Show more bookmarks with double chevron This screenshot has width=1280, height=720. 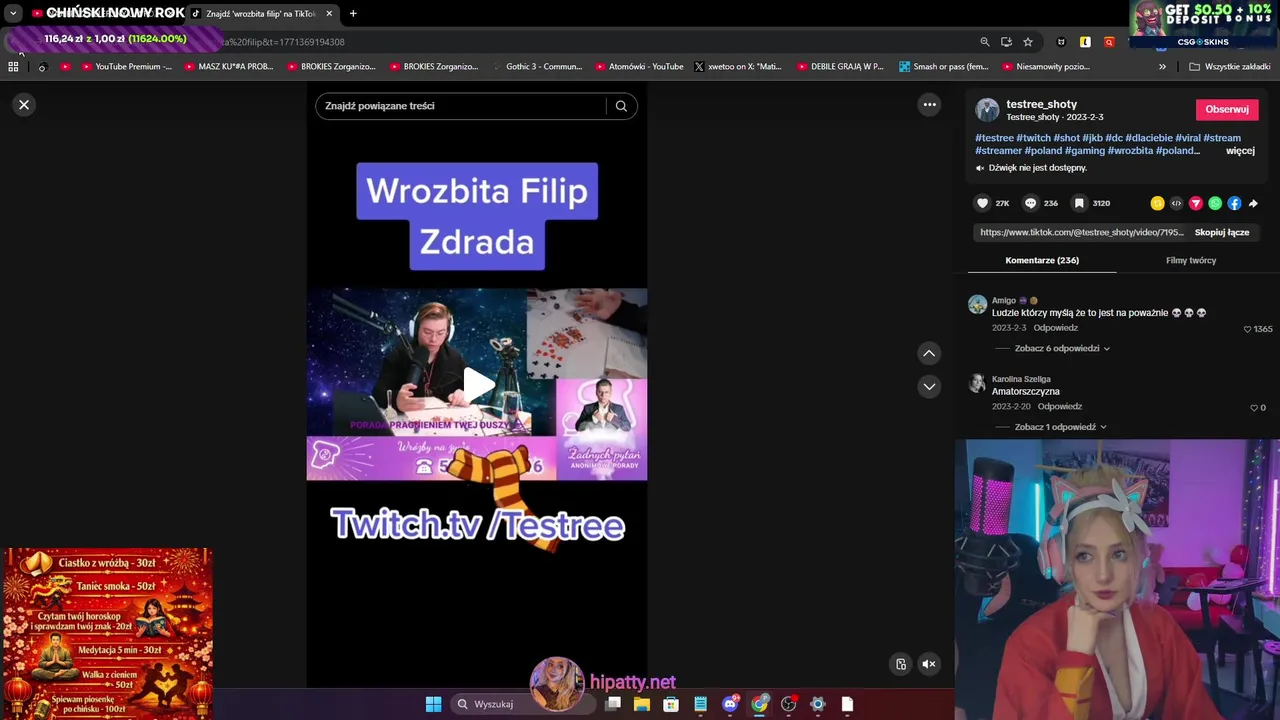1162,67
